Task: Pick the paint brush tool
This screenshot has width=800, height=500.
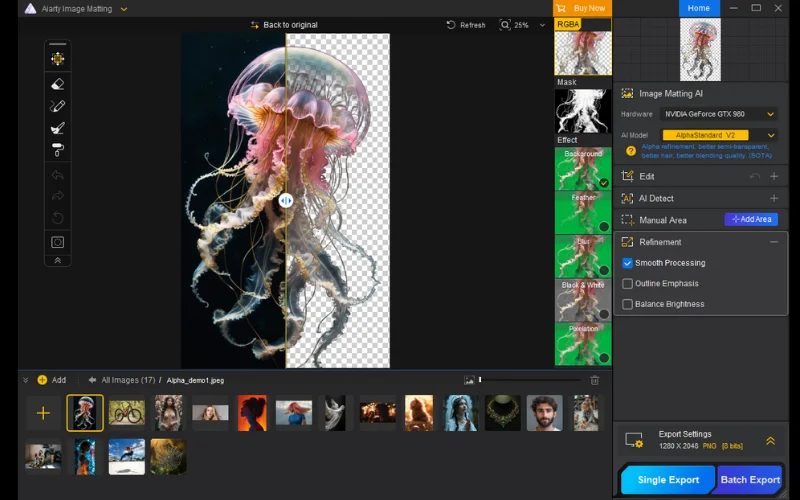Action: coord(58,128)
